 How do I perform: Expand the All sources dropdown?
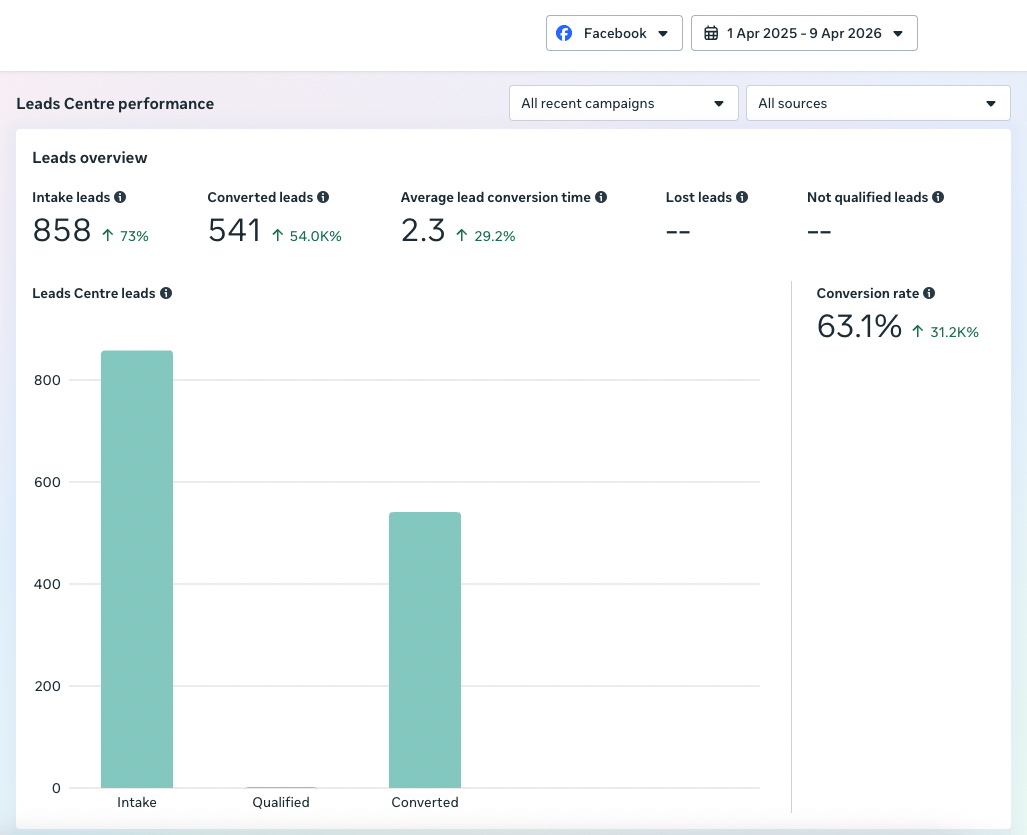(x=878, y=103)
